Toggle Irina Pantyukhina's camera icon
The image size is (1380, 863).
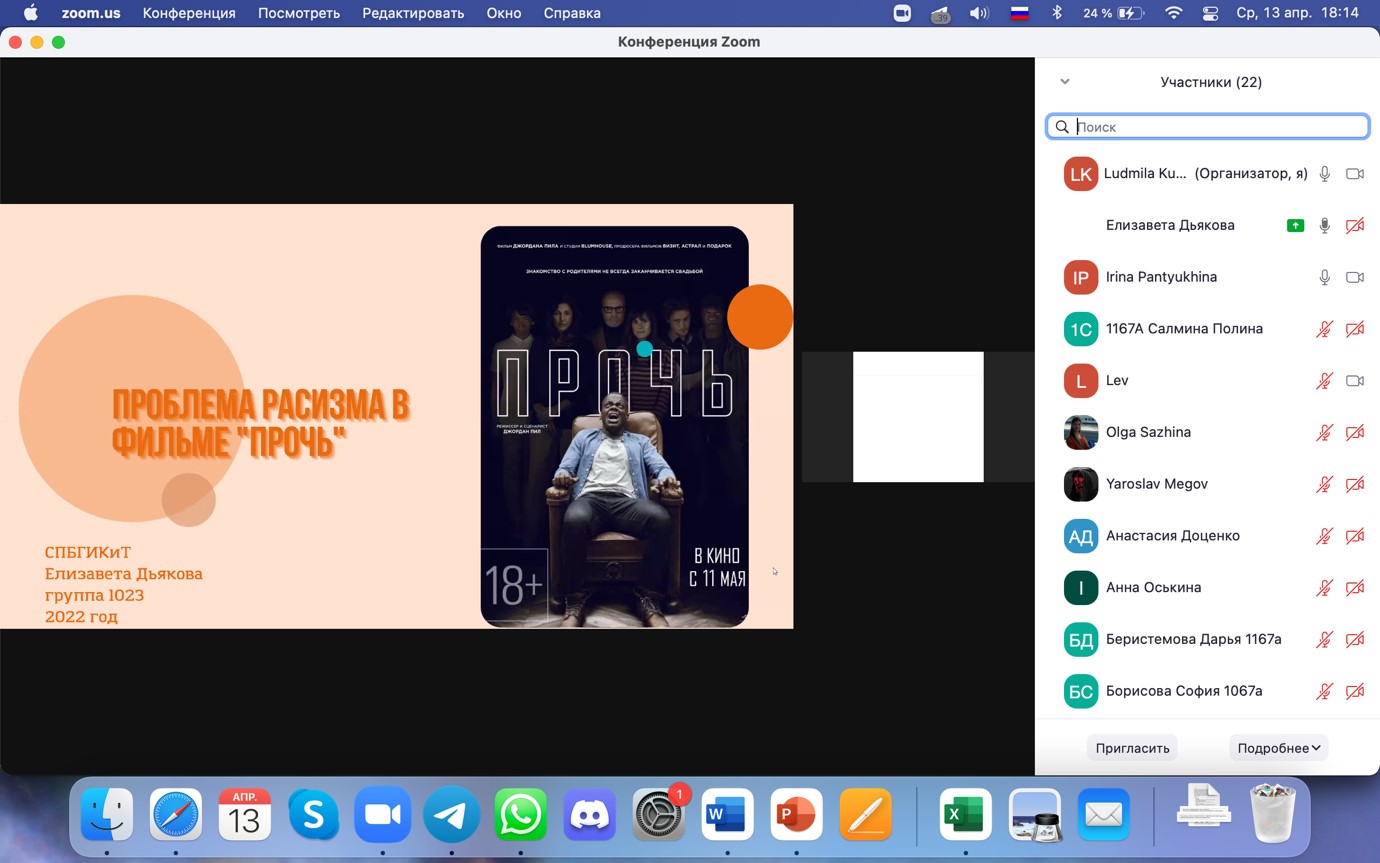click(x=1354, y=277)
